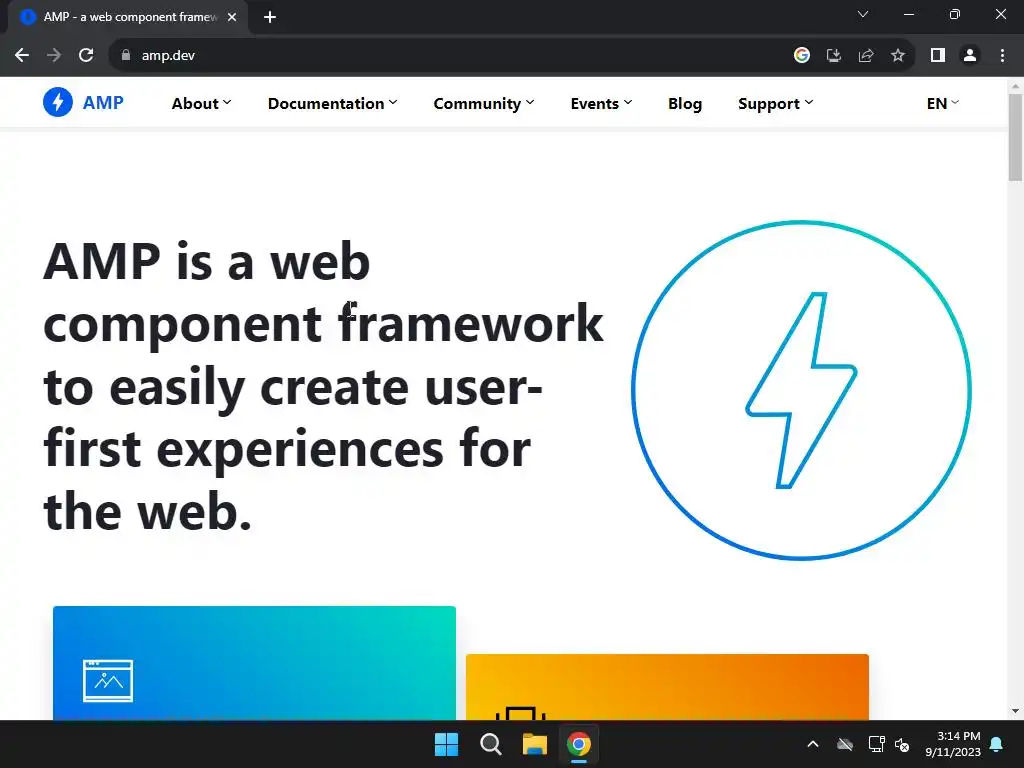Expand the Documentation menu
1024x768 pixels.
pyautogui.click(x=332, y=103)
